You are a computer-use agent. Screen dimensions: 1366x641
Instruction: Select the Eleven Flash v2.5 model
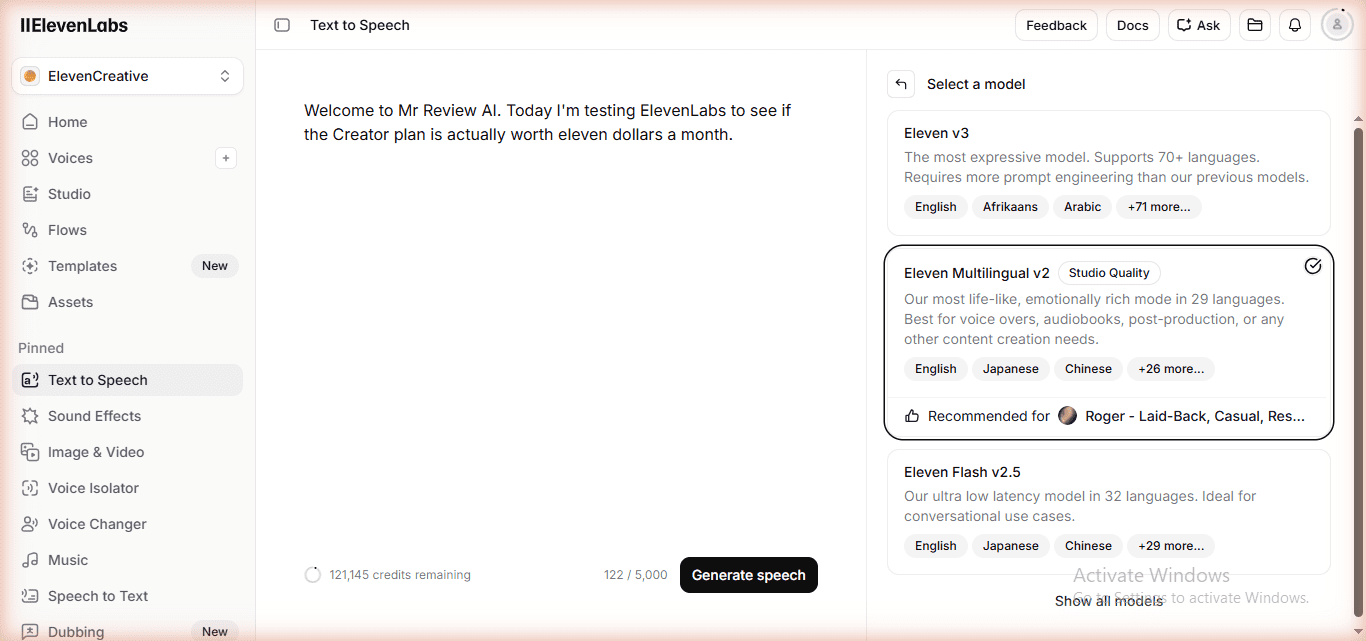click(1109, 512)
